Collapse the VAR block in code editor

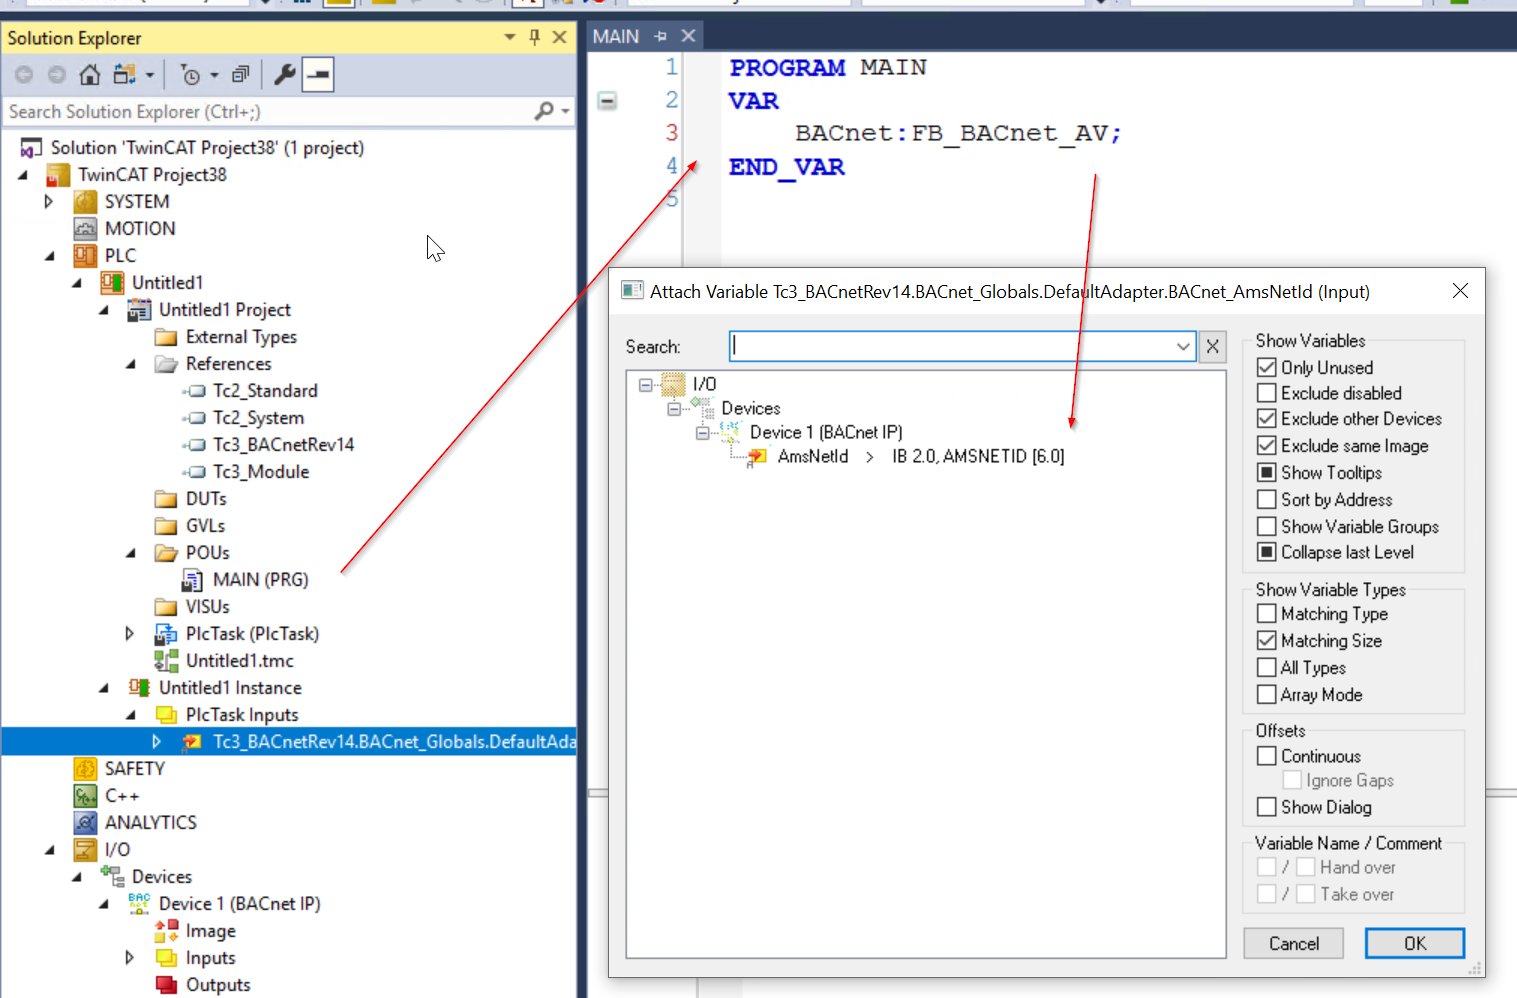tap(607, 100)
